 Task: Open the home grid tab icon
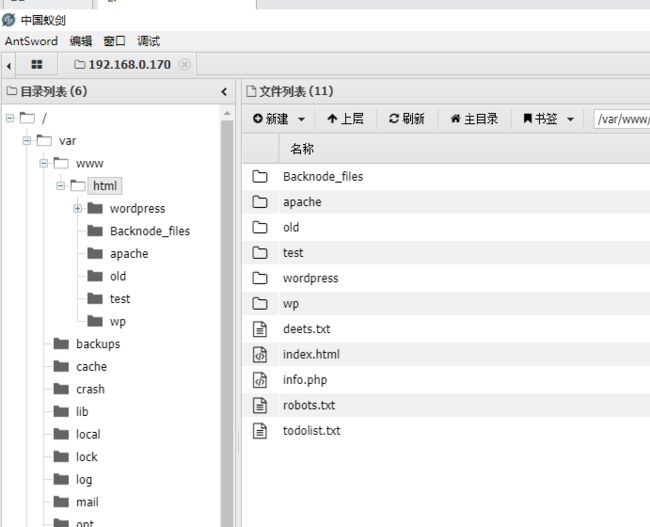(x=37, y=64)
